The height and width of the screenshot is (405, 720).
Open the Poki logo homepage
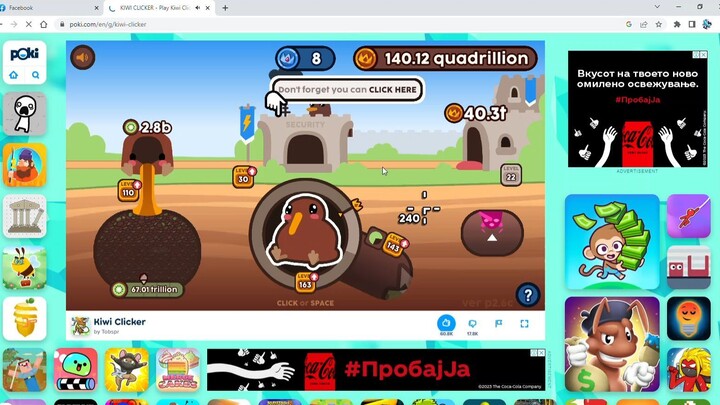coord(25,54)
